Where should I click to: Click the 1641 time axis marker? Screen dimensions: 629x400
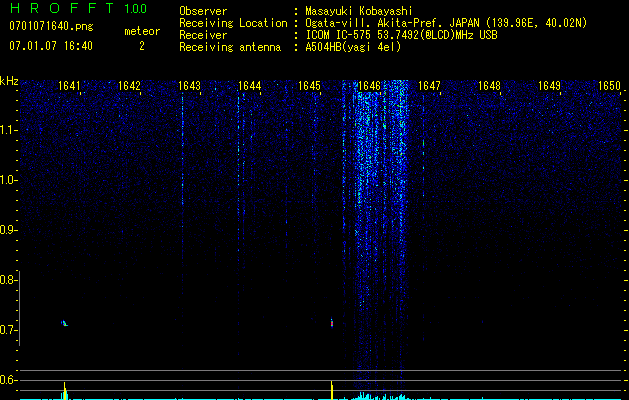point(69,86)
